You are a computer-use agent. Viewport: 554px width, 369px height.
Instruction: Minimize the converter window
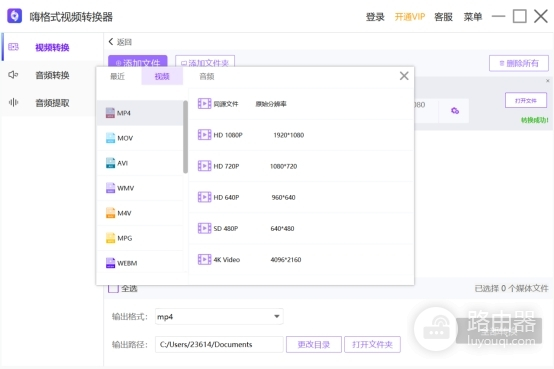(498, 16)
